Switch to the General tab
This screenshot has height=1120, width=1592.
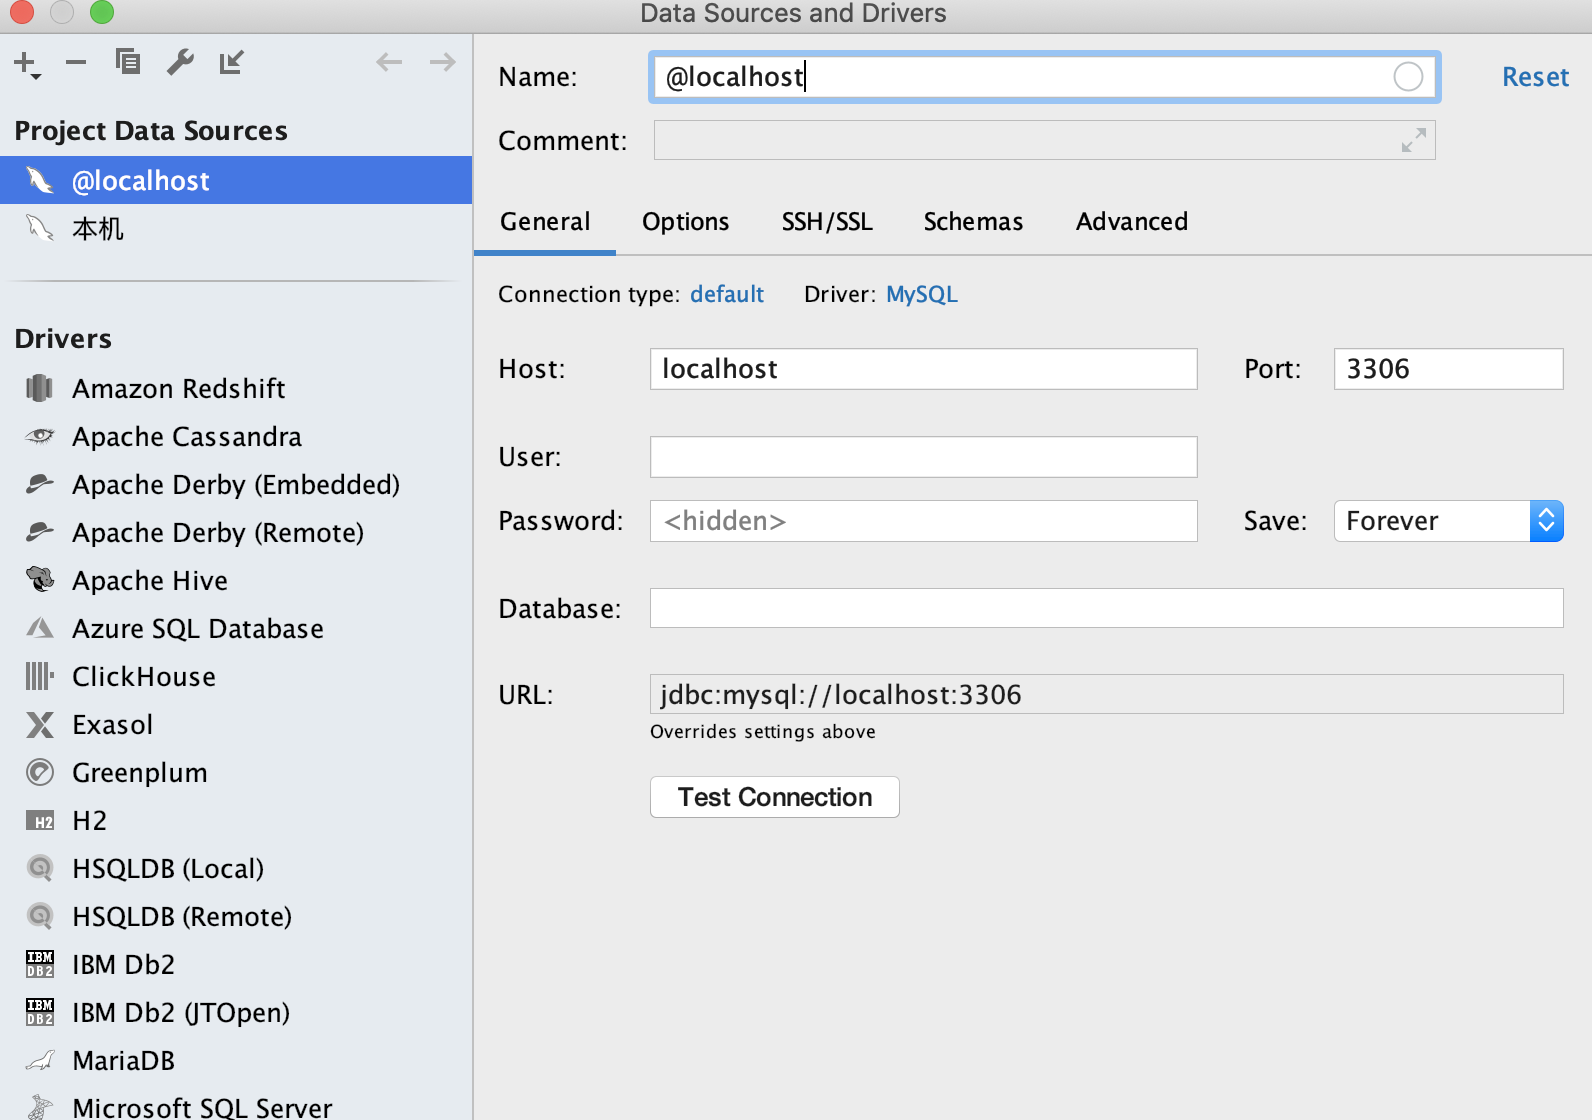click(545, 221)
